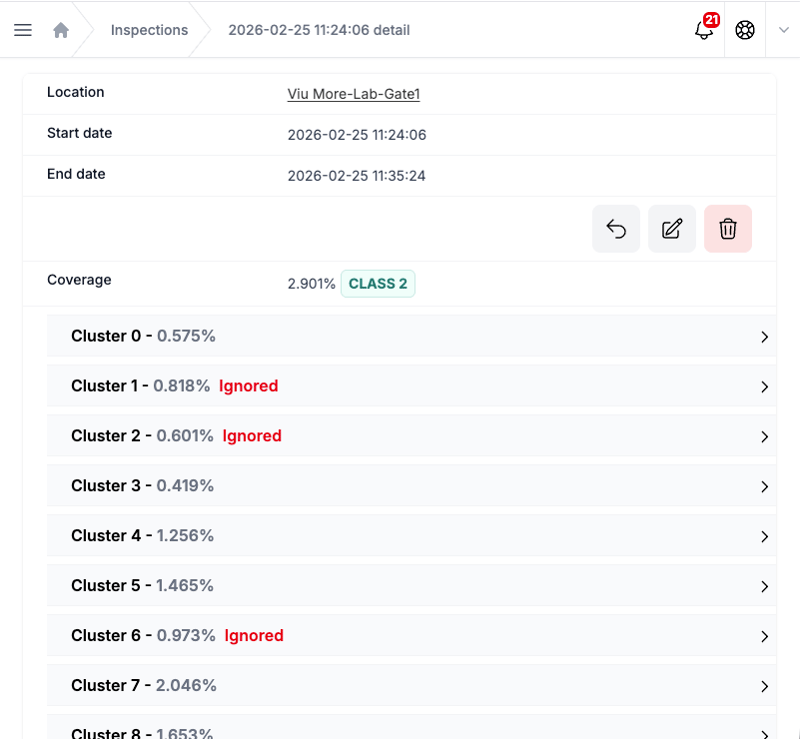This screenshot has height=739, width=800.
Task: Click the undo arrow action button
Action: (x=615, y=228)
